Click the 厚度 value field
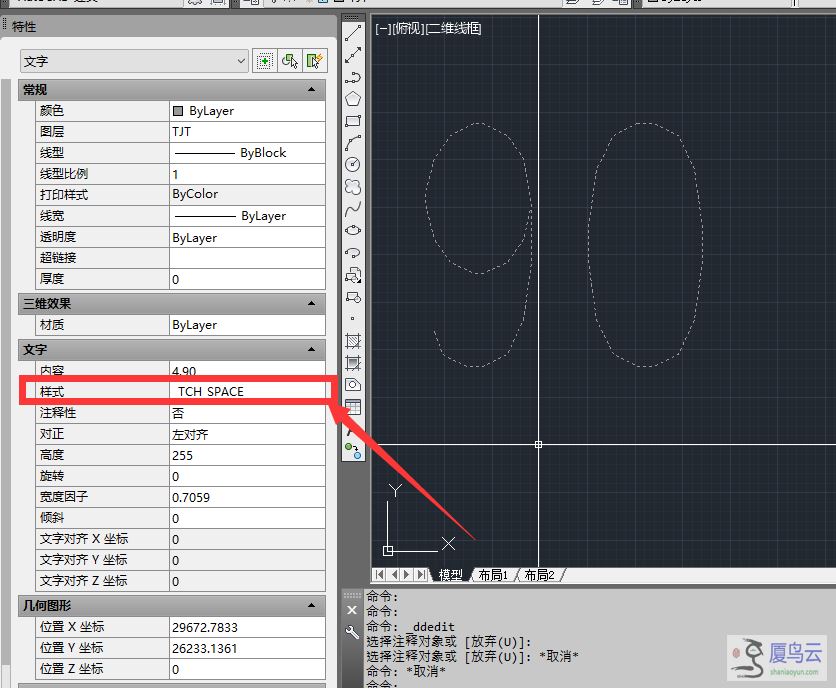 [x=247, y=279]
